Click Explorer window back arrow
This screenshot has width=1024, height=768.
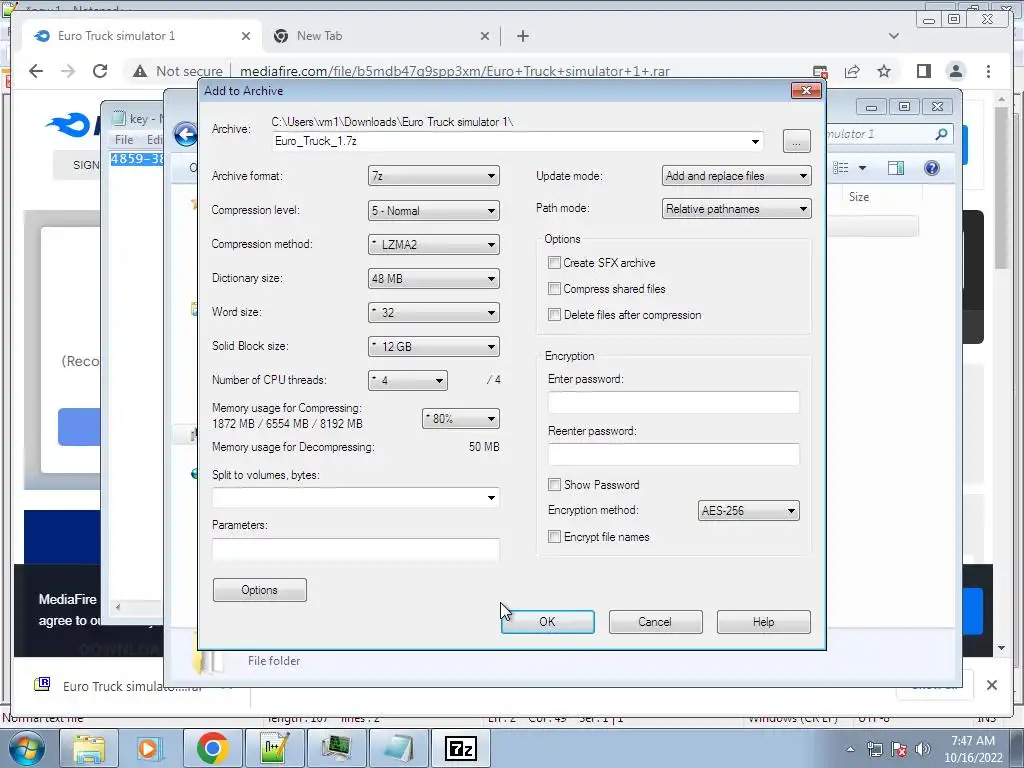[185, 135]
